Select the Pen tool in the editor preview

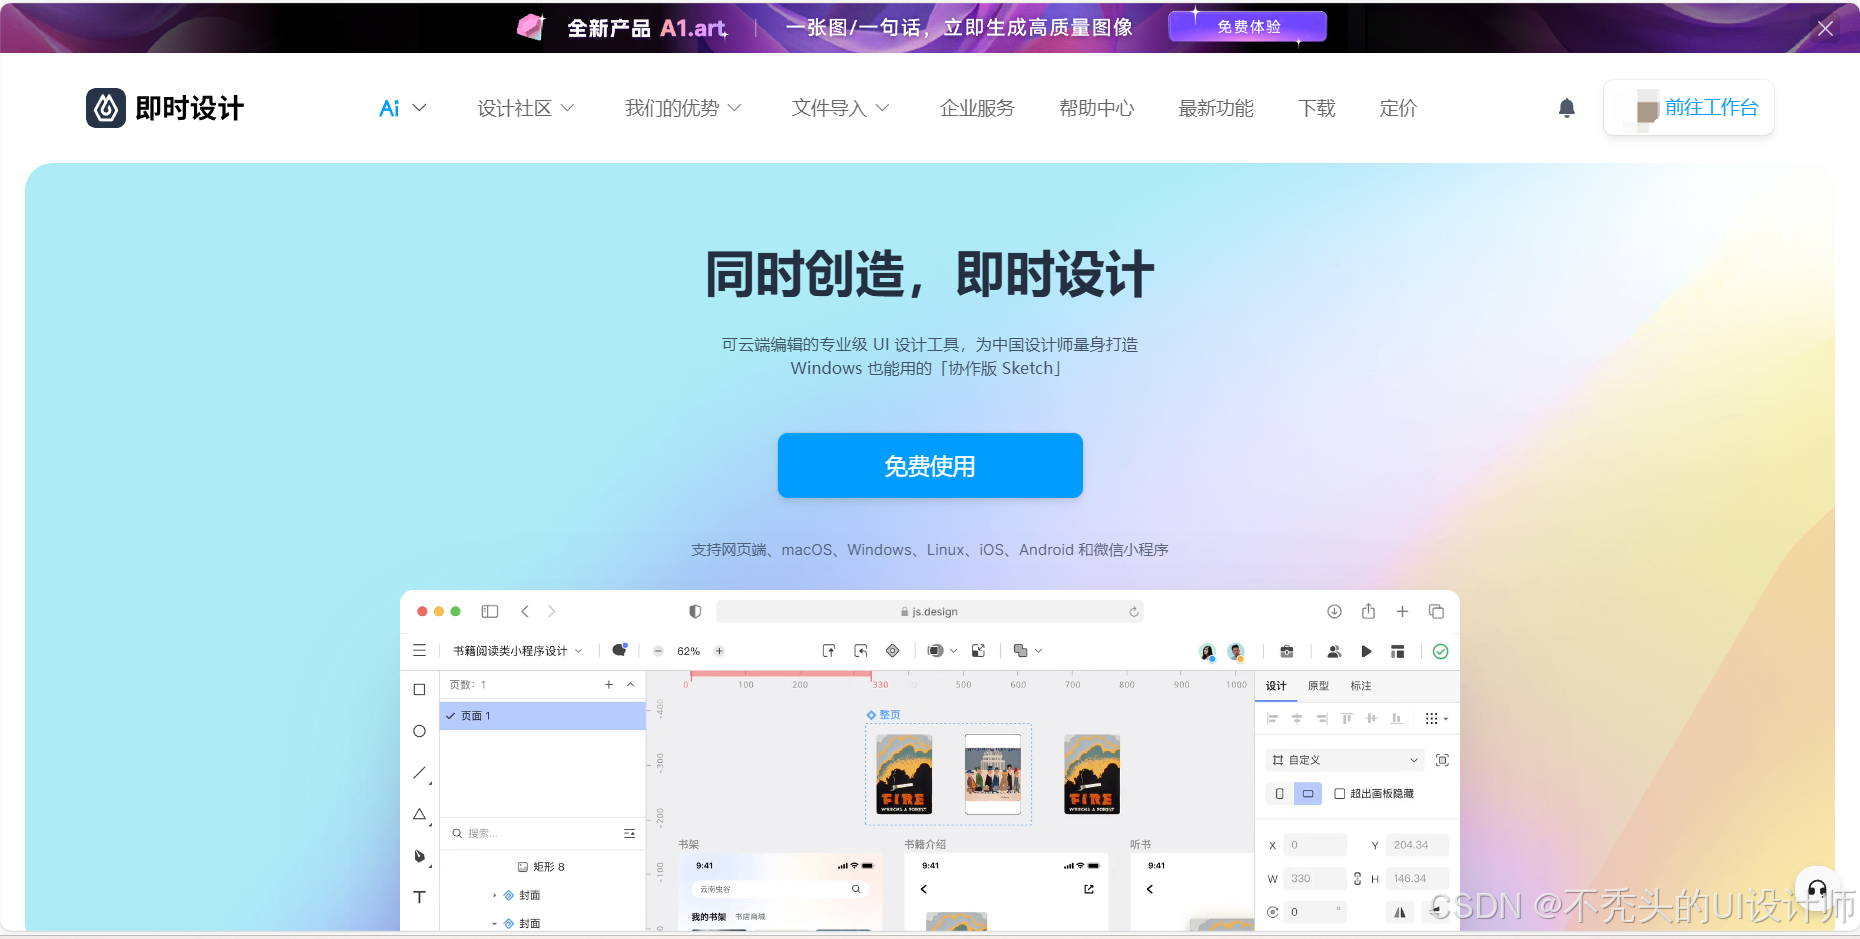pyautogui.click(x=419, y=856)
